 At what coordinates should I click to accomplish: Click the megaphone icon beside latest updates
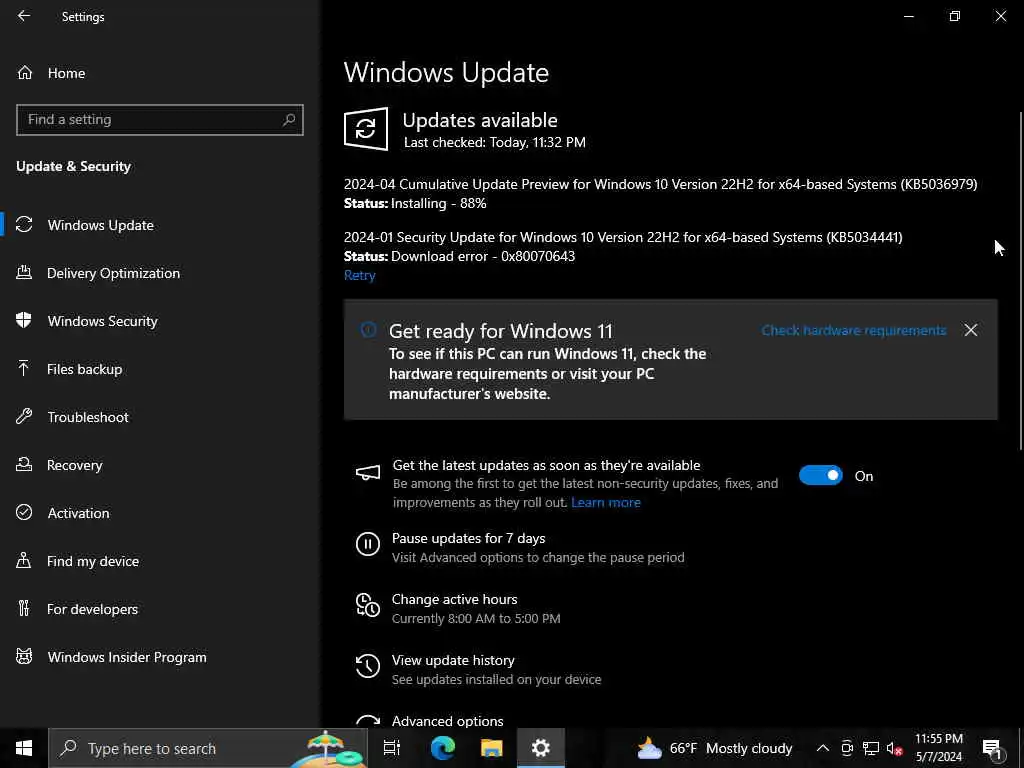(368, 473)
